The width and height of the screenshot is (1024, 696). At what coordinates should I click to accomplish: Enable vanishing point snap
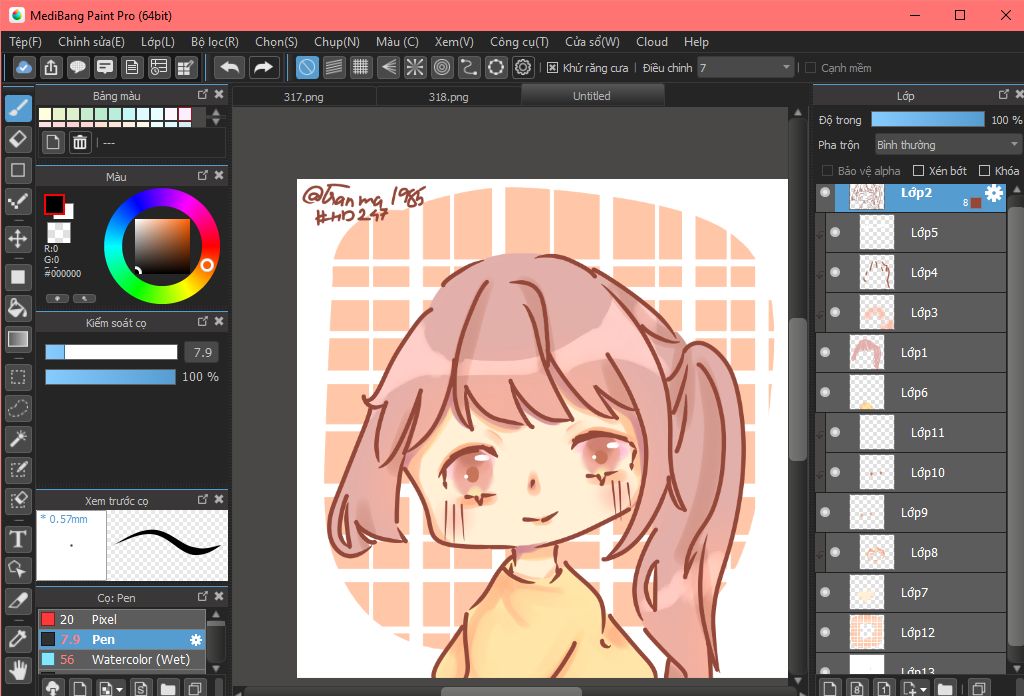click(x=388, y=67)
